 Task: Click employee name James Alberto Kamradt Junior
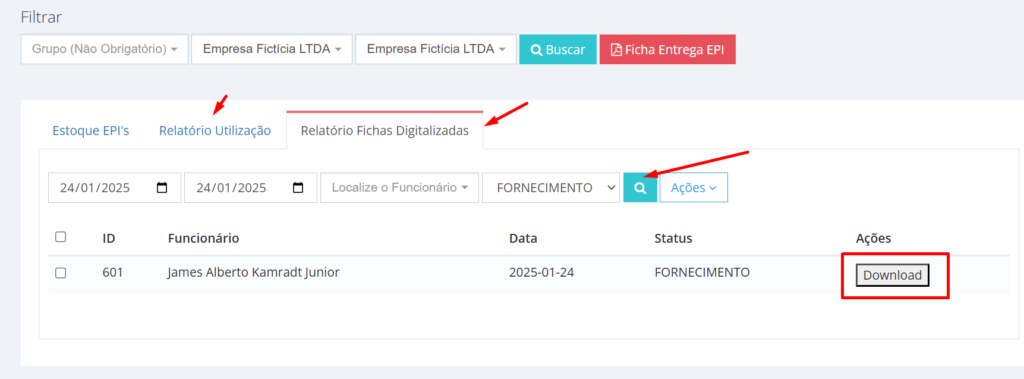(253, 272)
